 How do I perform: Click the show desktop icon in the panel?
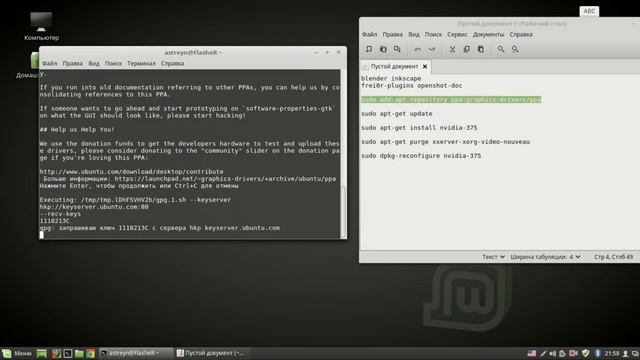pyautogui.click(x=42, y=353)
